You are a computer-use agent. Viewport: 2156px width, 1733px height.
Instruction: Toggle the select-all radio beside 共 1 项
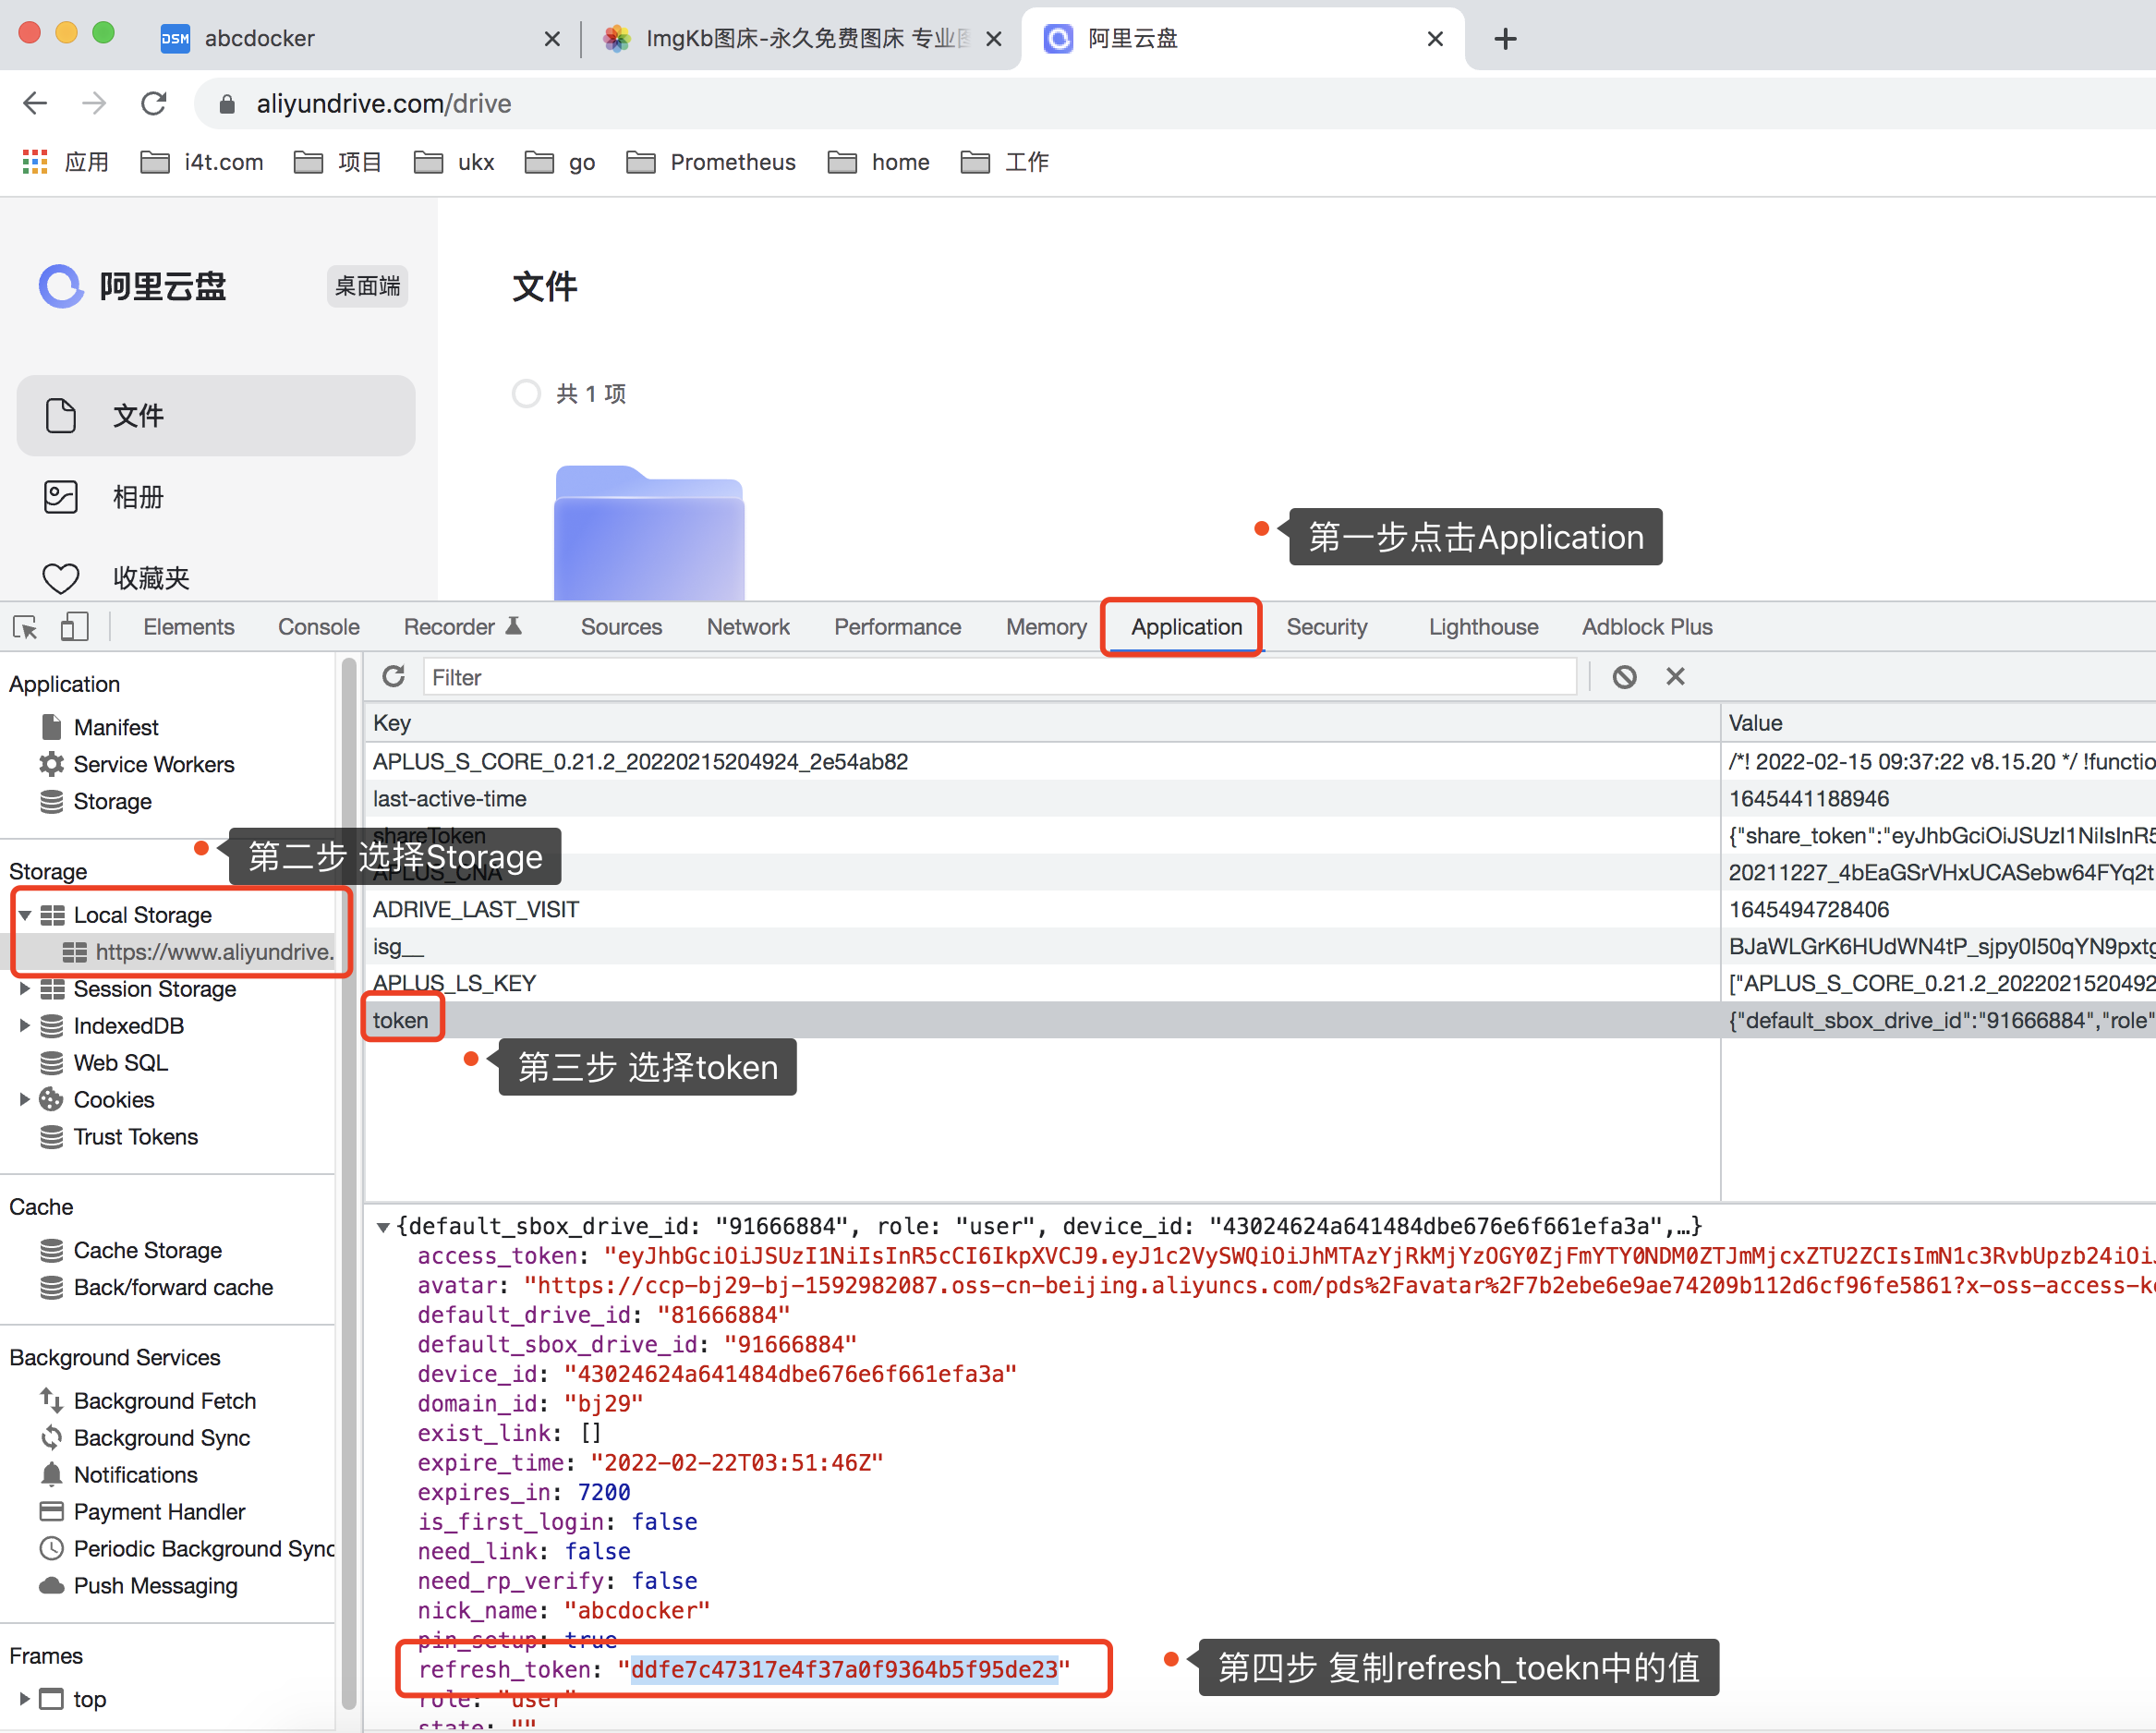tap(526, 394)
